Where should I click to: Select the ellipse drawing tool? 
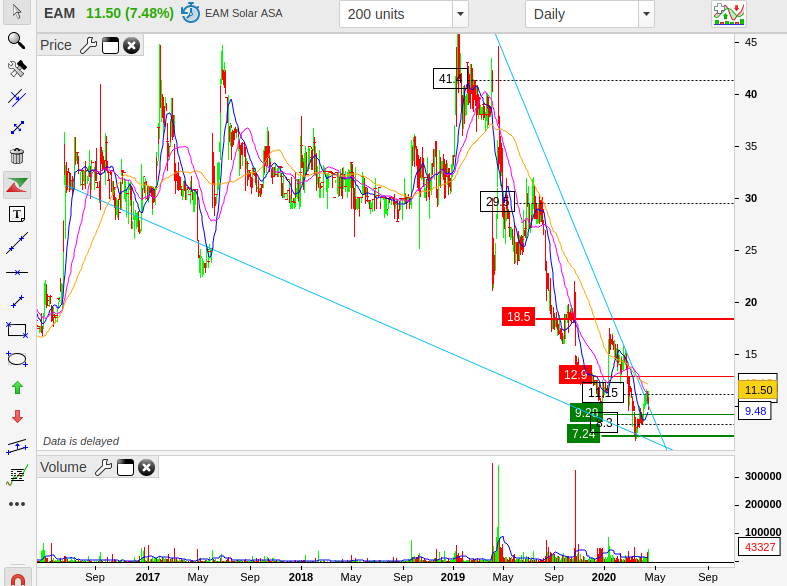click(x=16, y=358)
